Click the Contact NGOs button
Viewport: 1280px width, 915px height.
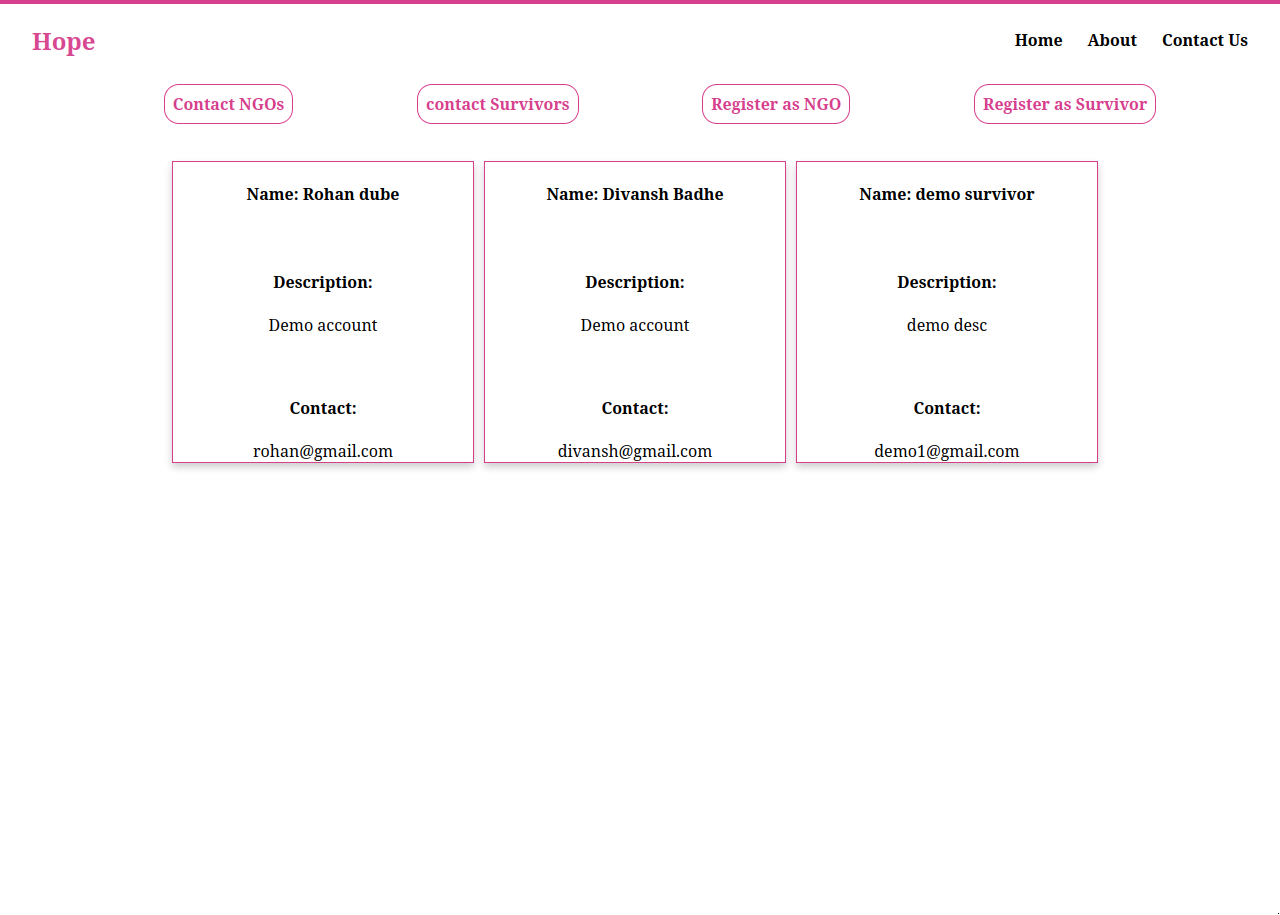tap(228, 104)
